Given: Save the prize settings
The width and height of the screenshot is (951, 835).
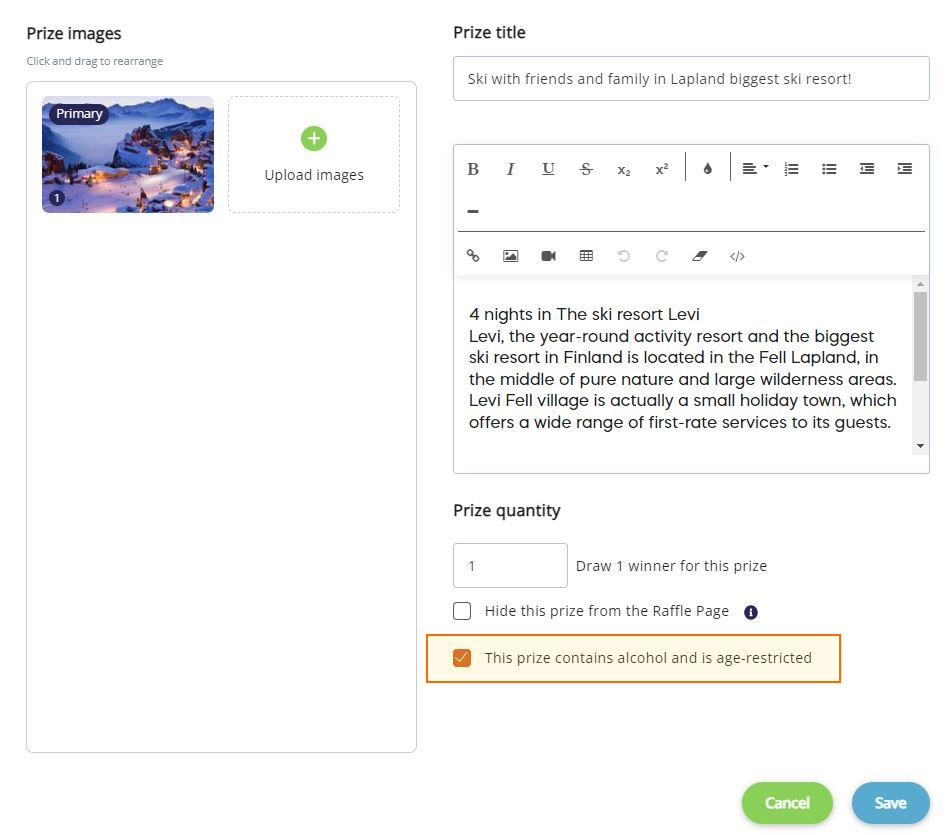Looking at the screenshot, I should coord(890,803).
